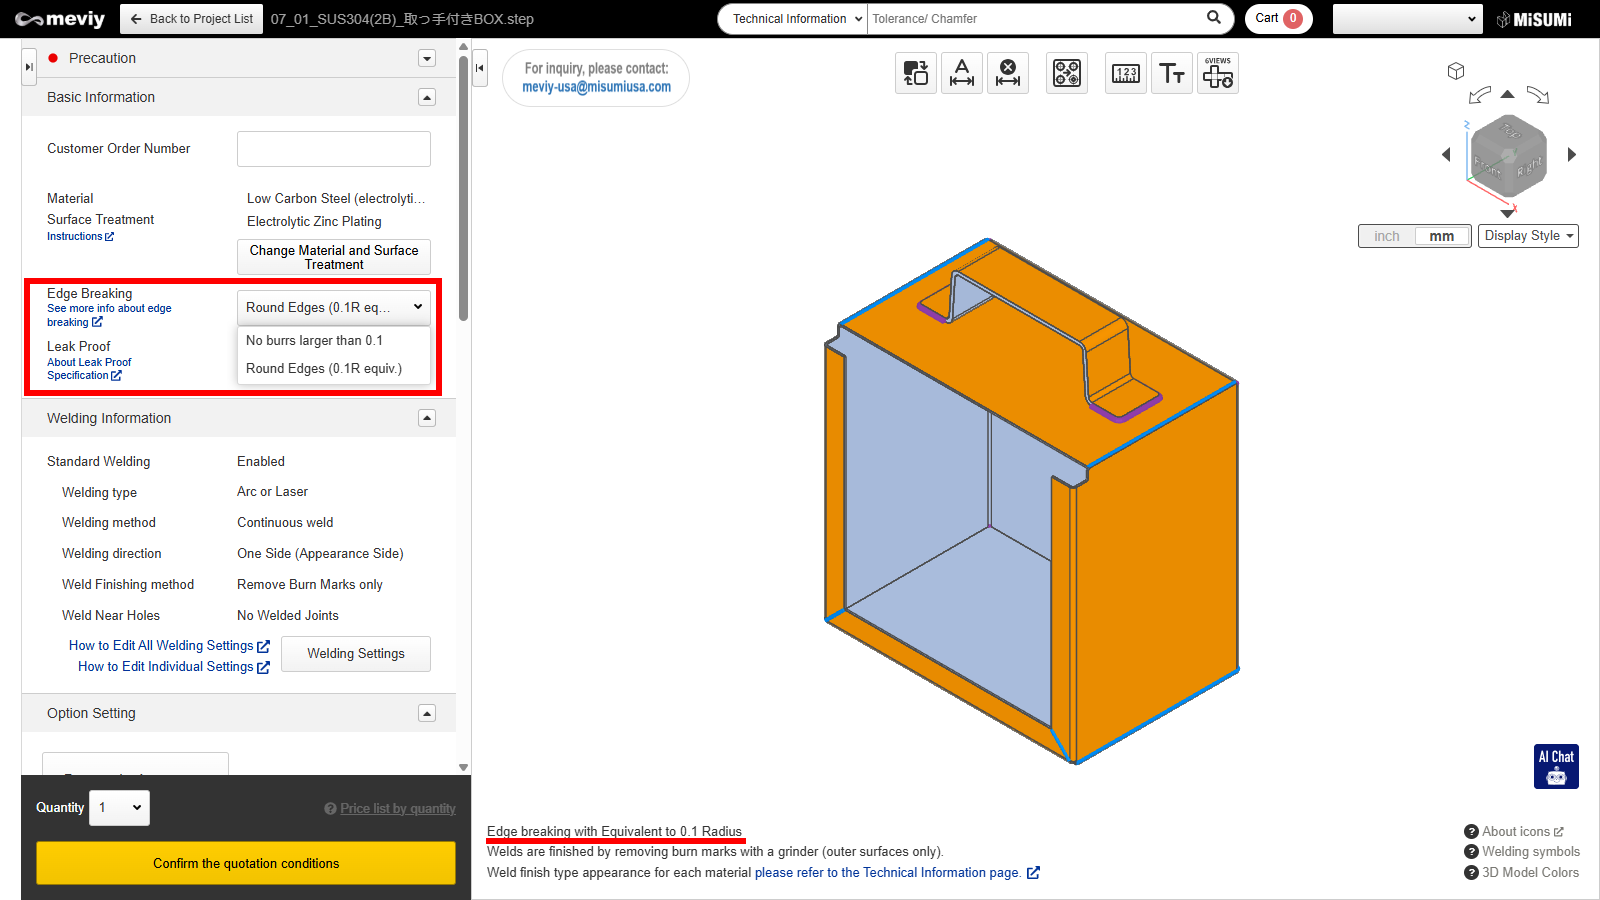Open the Quantity dropdown
1600x900 pixels.
pos(119,808)
